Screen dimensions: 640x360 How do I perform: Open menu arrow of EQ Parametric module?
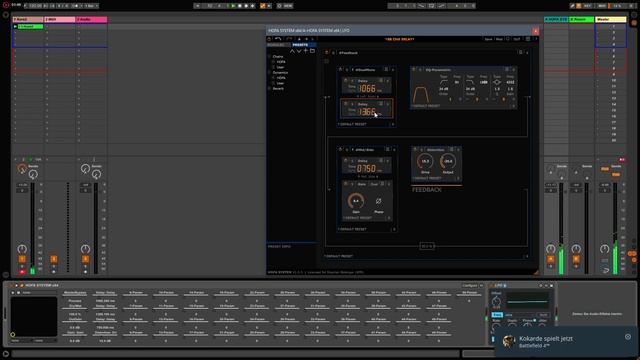click(514, 70)
